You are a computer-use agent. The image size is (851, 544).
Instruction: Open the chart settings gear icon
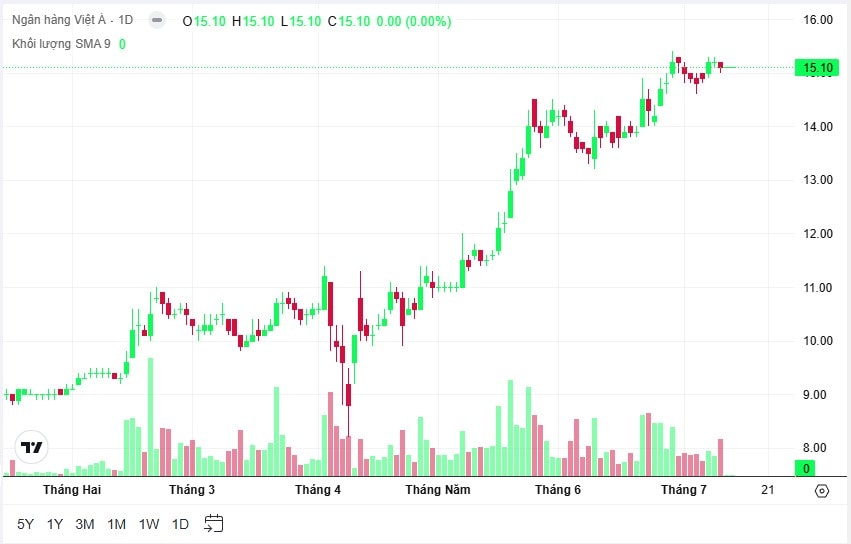pos(822,491)
